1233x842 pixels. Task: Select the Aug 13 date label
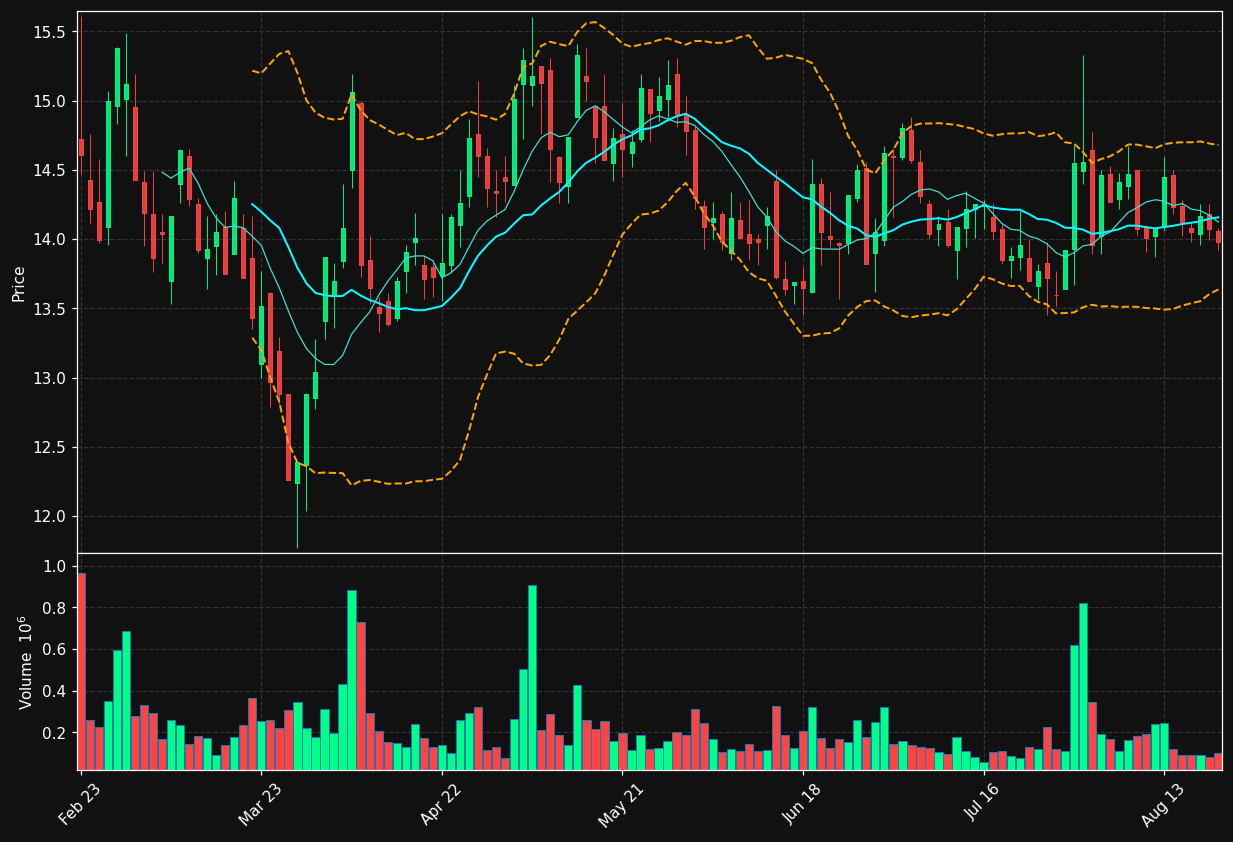[x=1163, y=804]
